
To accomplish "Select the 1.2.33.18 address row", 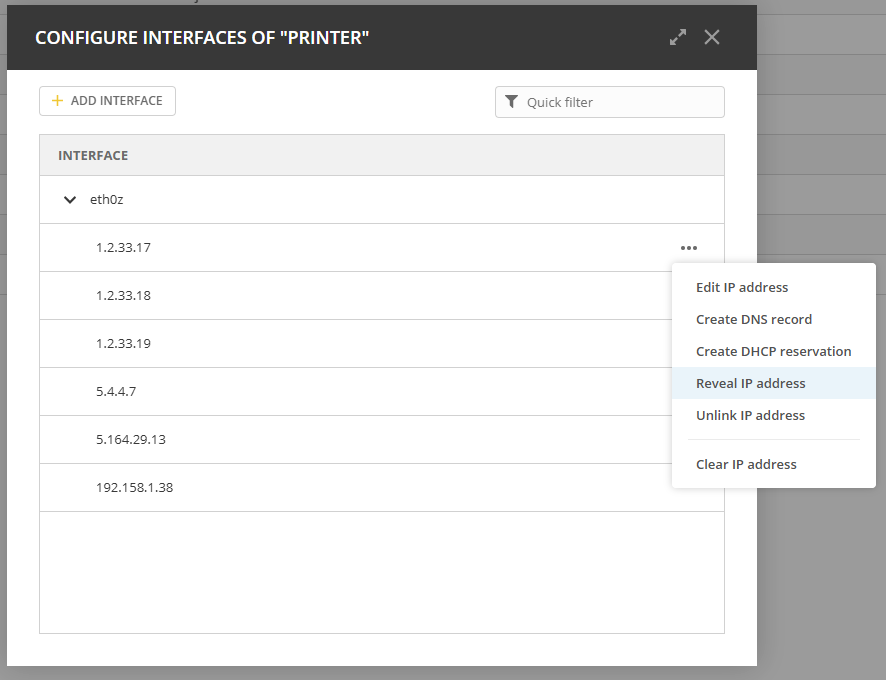I will click(x=124, y=296).
